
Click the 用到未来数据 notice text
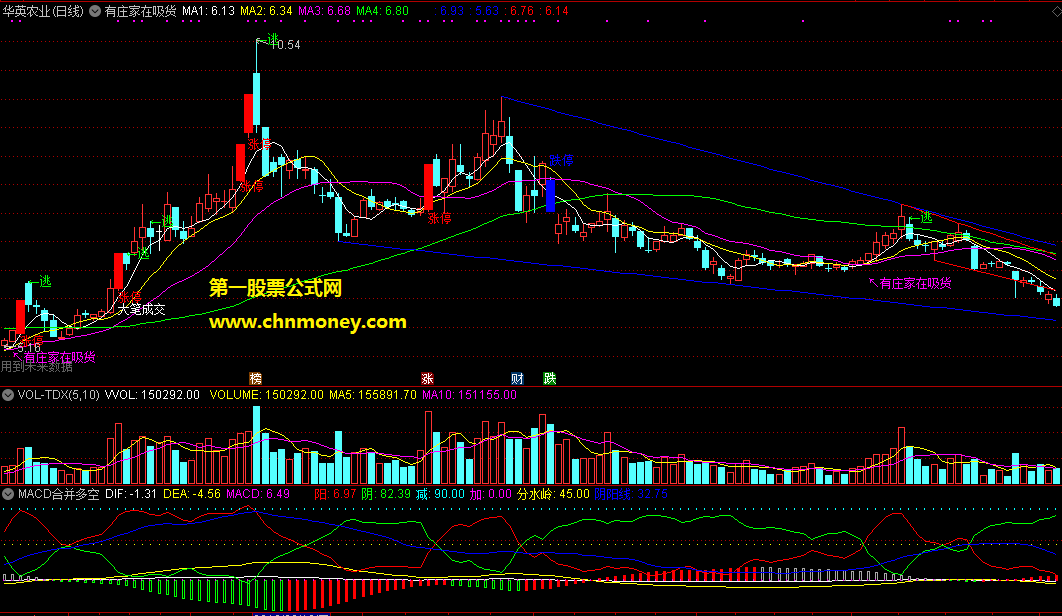[37, 367]
